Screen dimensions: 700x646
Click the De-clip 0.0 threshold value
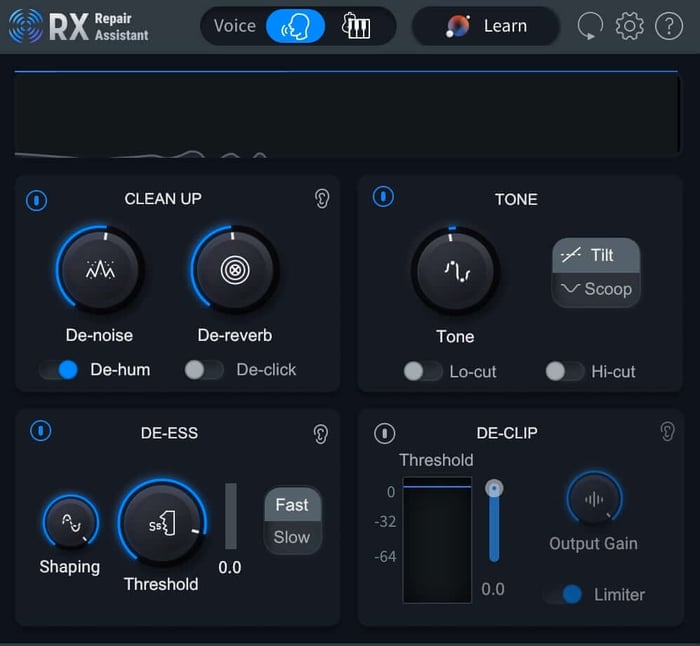pos(493,590)
